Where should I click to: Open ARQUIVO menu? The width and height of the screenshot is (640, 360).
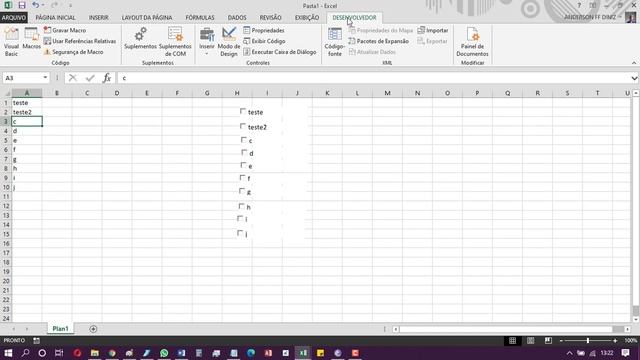14,18
